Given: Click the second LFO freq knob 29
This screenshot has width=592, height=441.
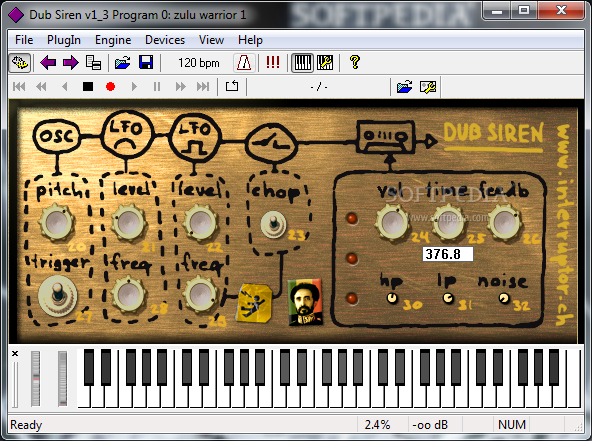Looking at the screenshot, I should (200, 295).
